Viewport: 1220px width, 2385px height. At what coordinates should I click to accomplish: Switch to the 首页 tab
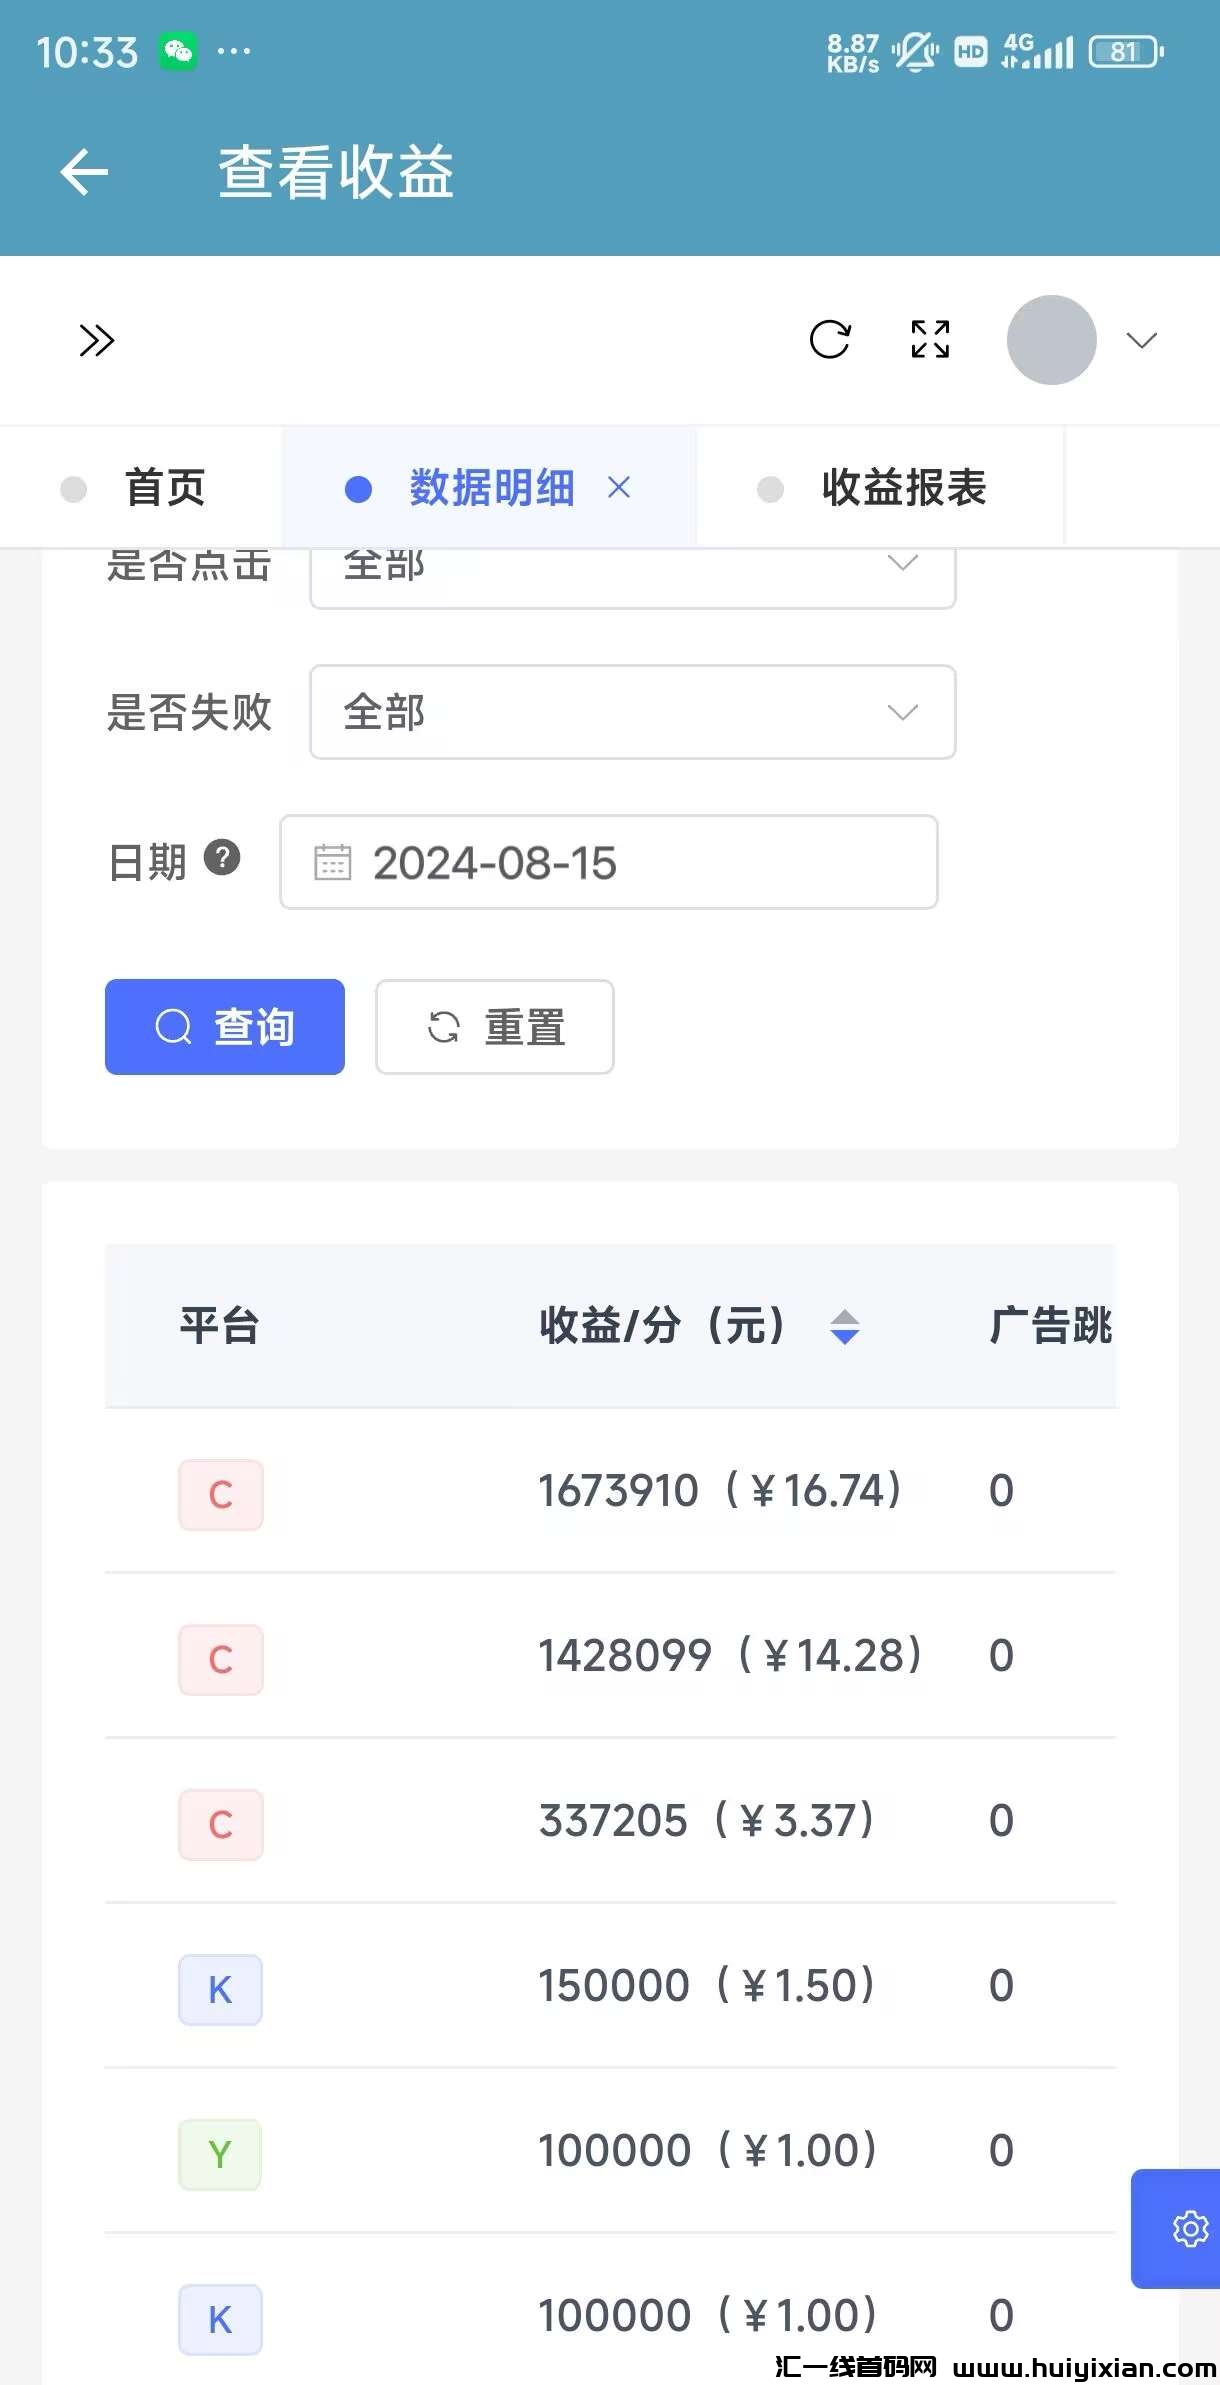coord(165,488)
